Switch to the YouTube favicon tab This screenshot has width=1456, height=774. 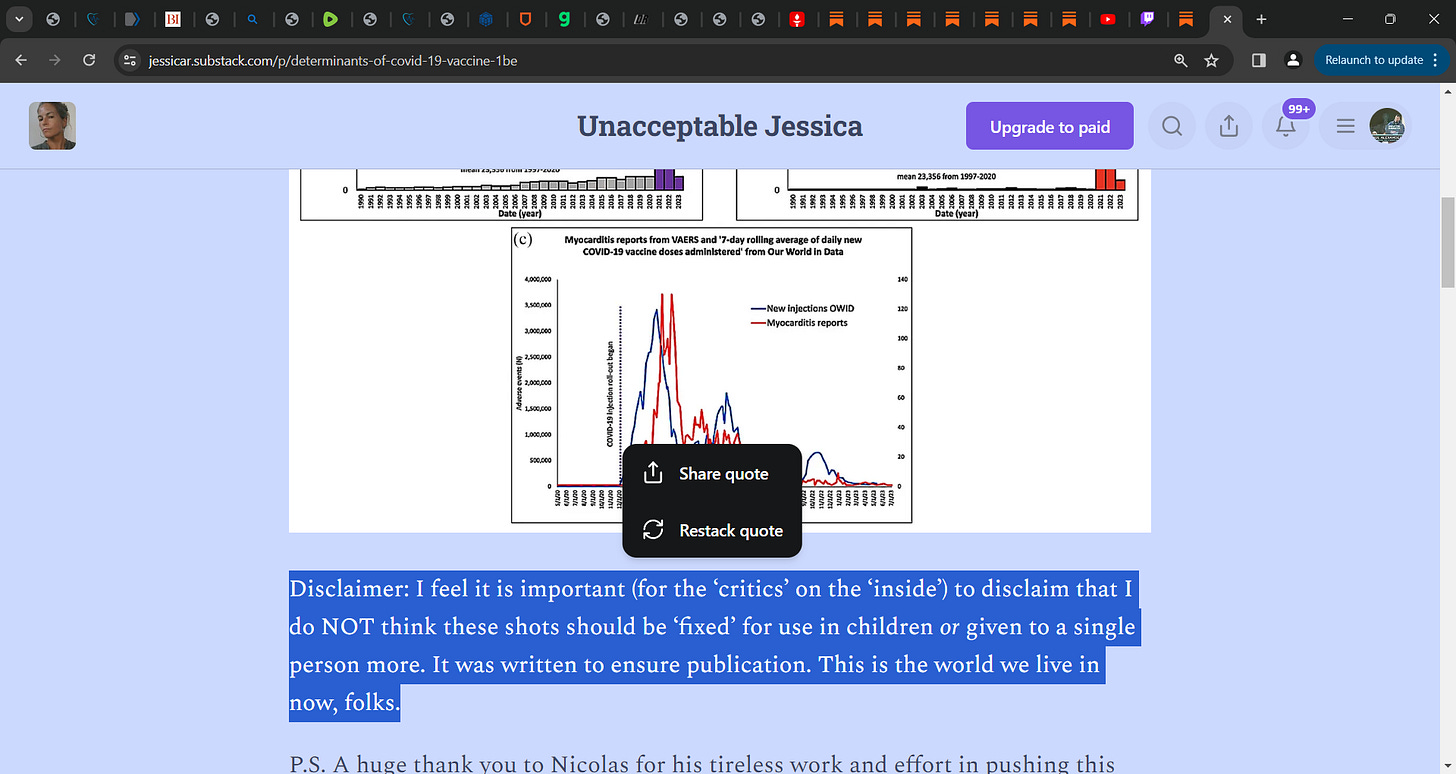click(1108, 19)
